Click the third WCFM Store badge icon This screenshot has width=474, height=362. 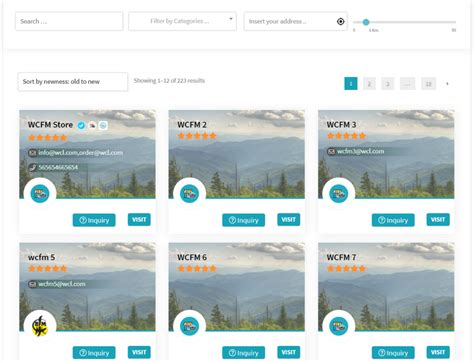point(103,125)
